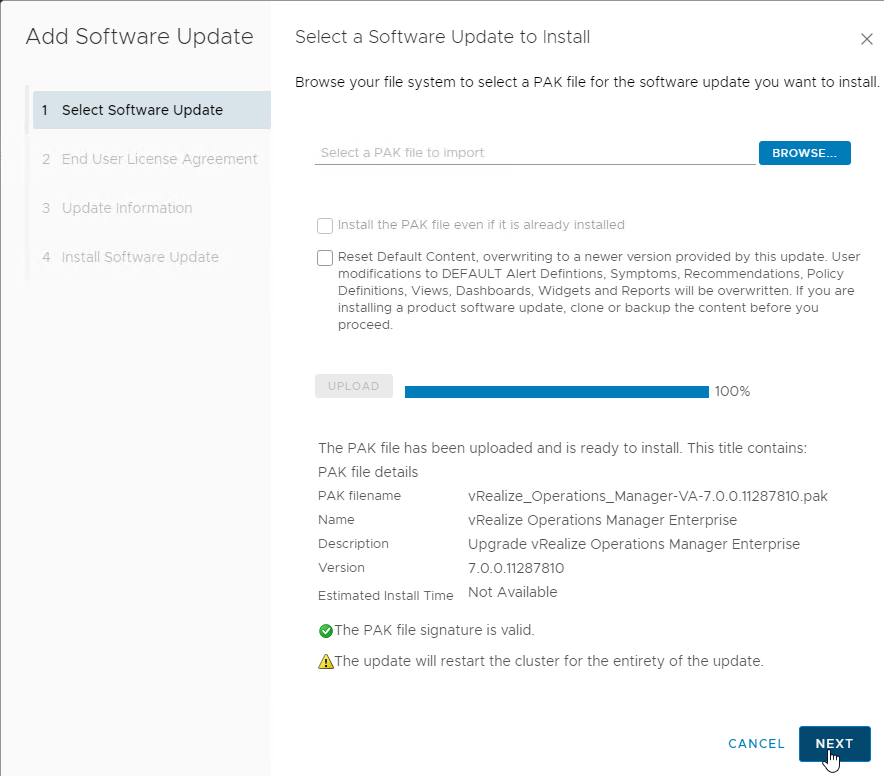The height and width of the screenshot is (776, 884).
Task: Select the name 'vRealize Operations Manager Enterprise'
Action: [602, 520]
